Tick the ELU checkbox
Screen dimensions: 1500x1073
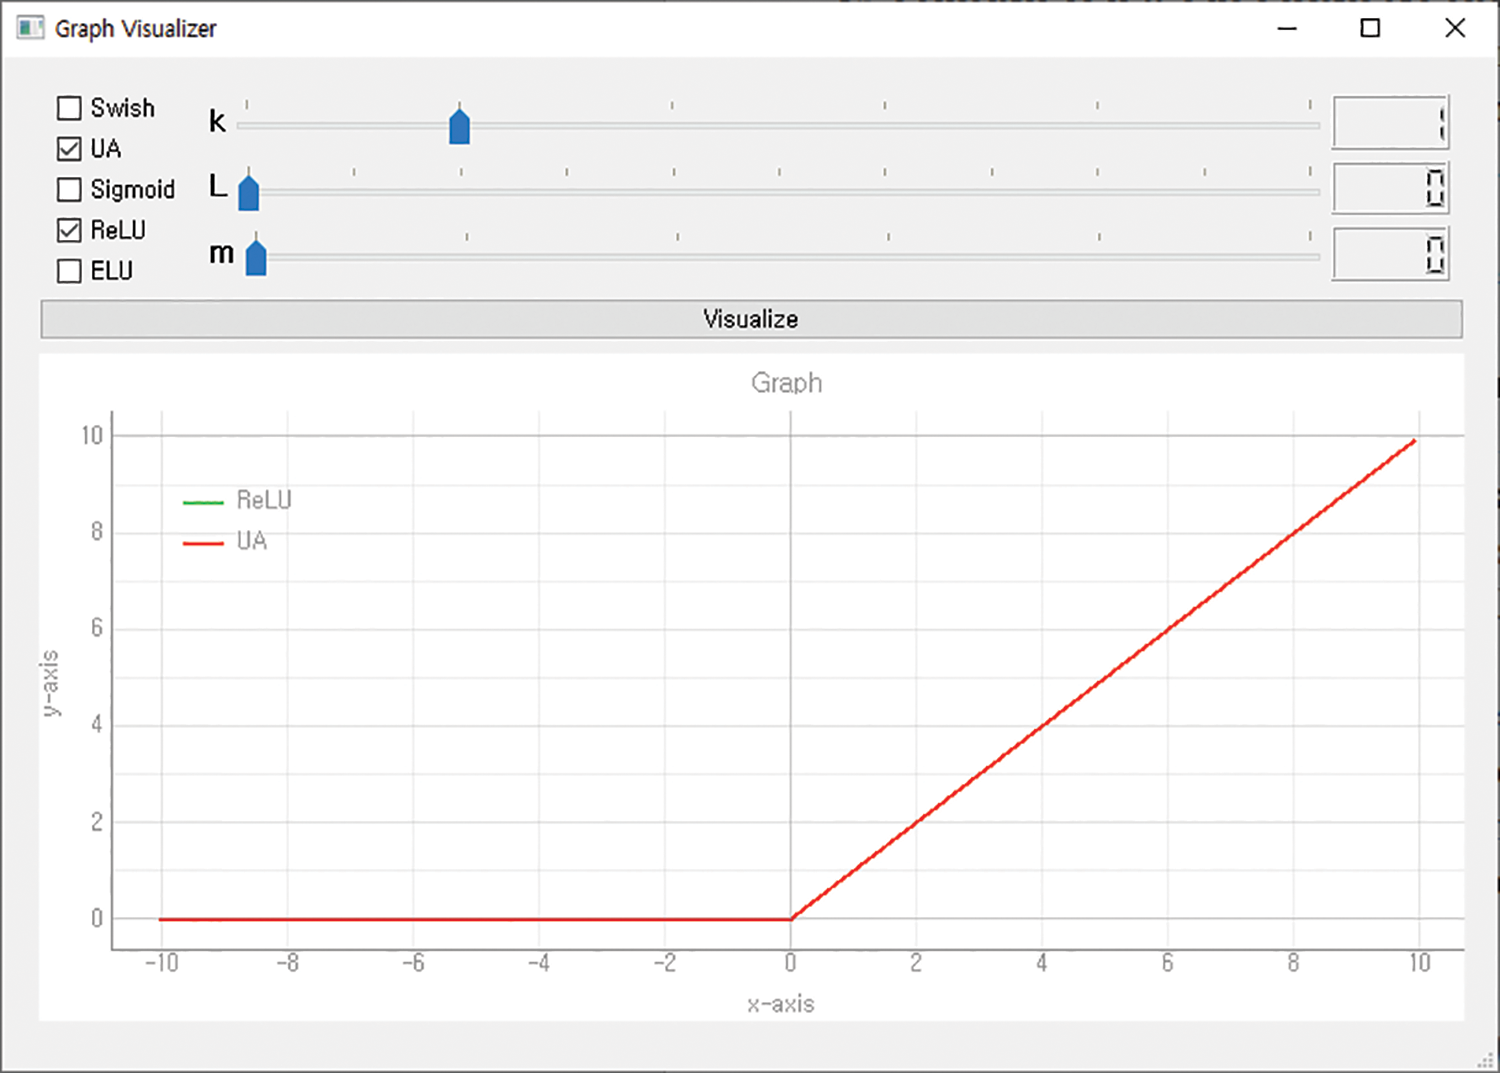pos(69,271)
